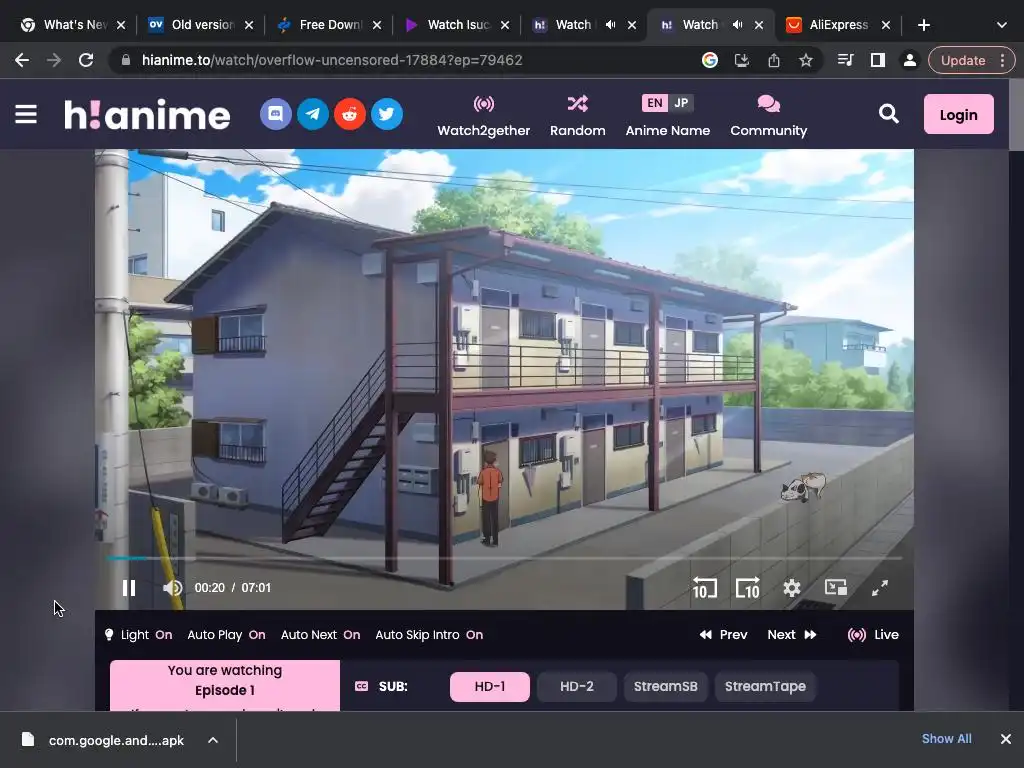Click the hianime logo
Image resolution: width=1024 pixels, height=768 pixels.
point(147,115)
